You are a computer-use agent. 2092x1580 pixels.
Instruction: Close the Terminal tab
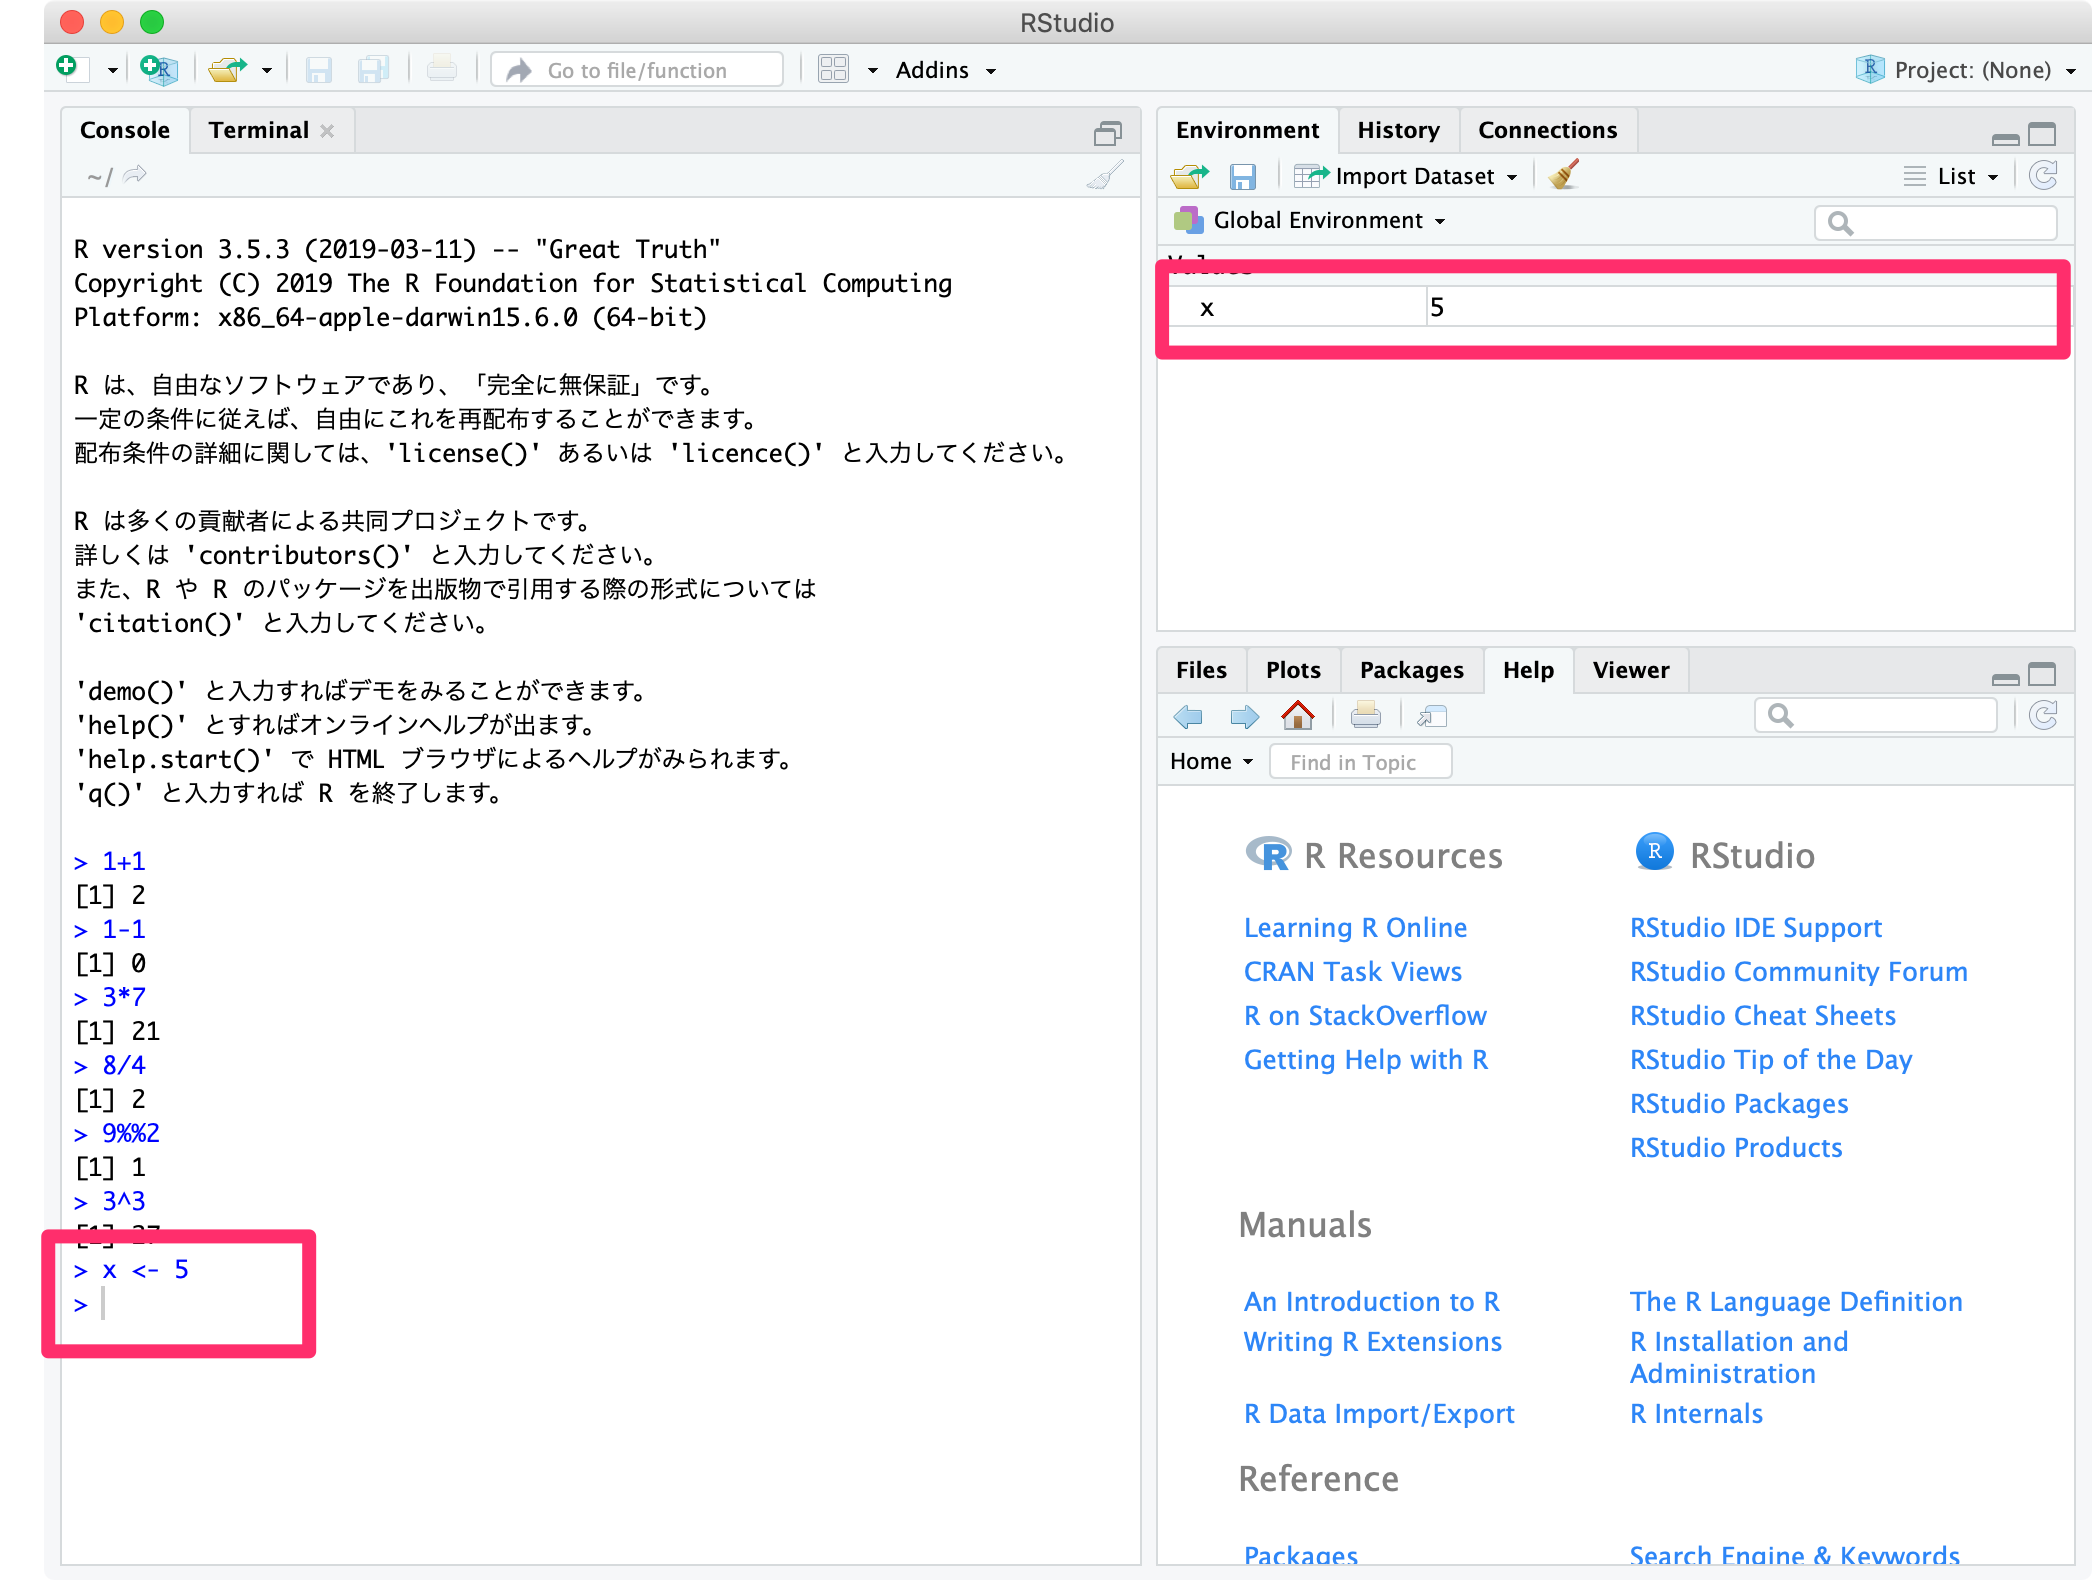[327, 131]
